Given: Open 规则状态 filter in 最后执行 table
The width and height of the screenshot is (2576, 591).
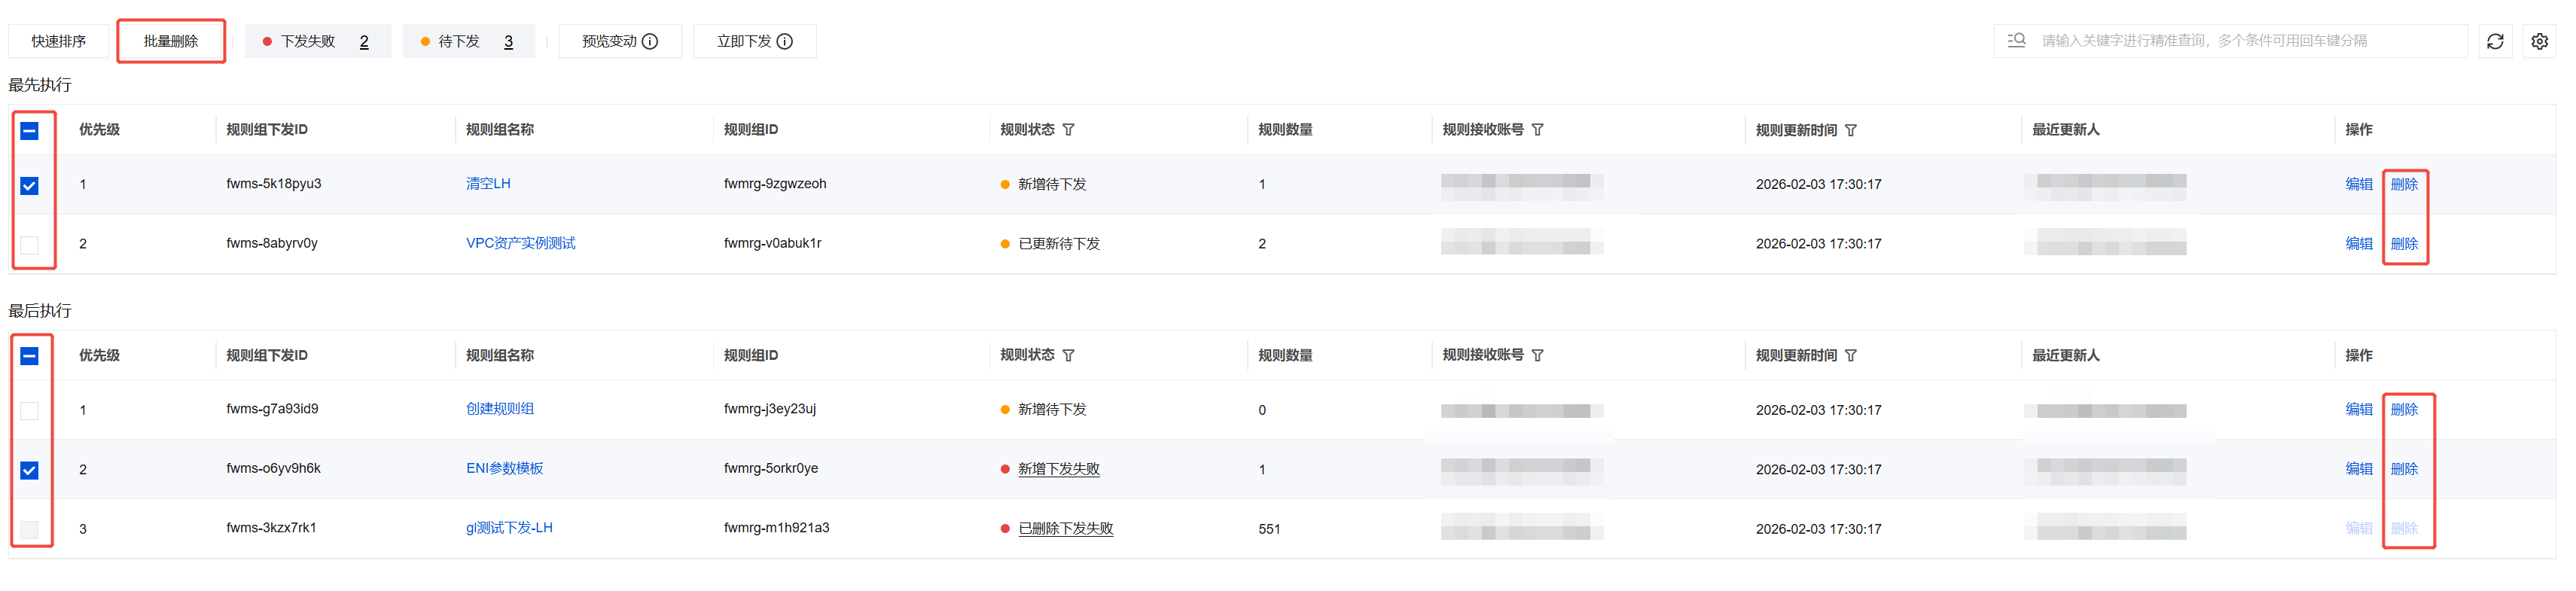Looking at the screenshot, I should coord(1068,356).
